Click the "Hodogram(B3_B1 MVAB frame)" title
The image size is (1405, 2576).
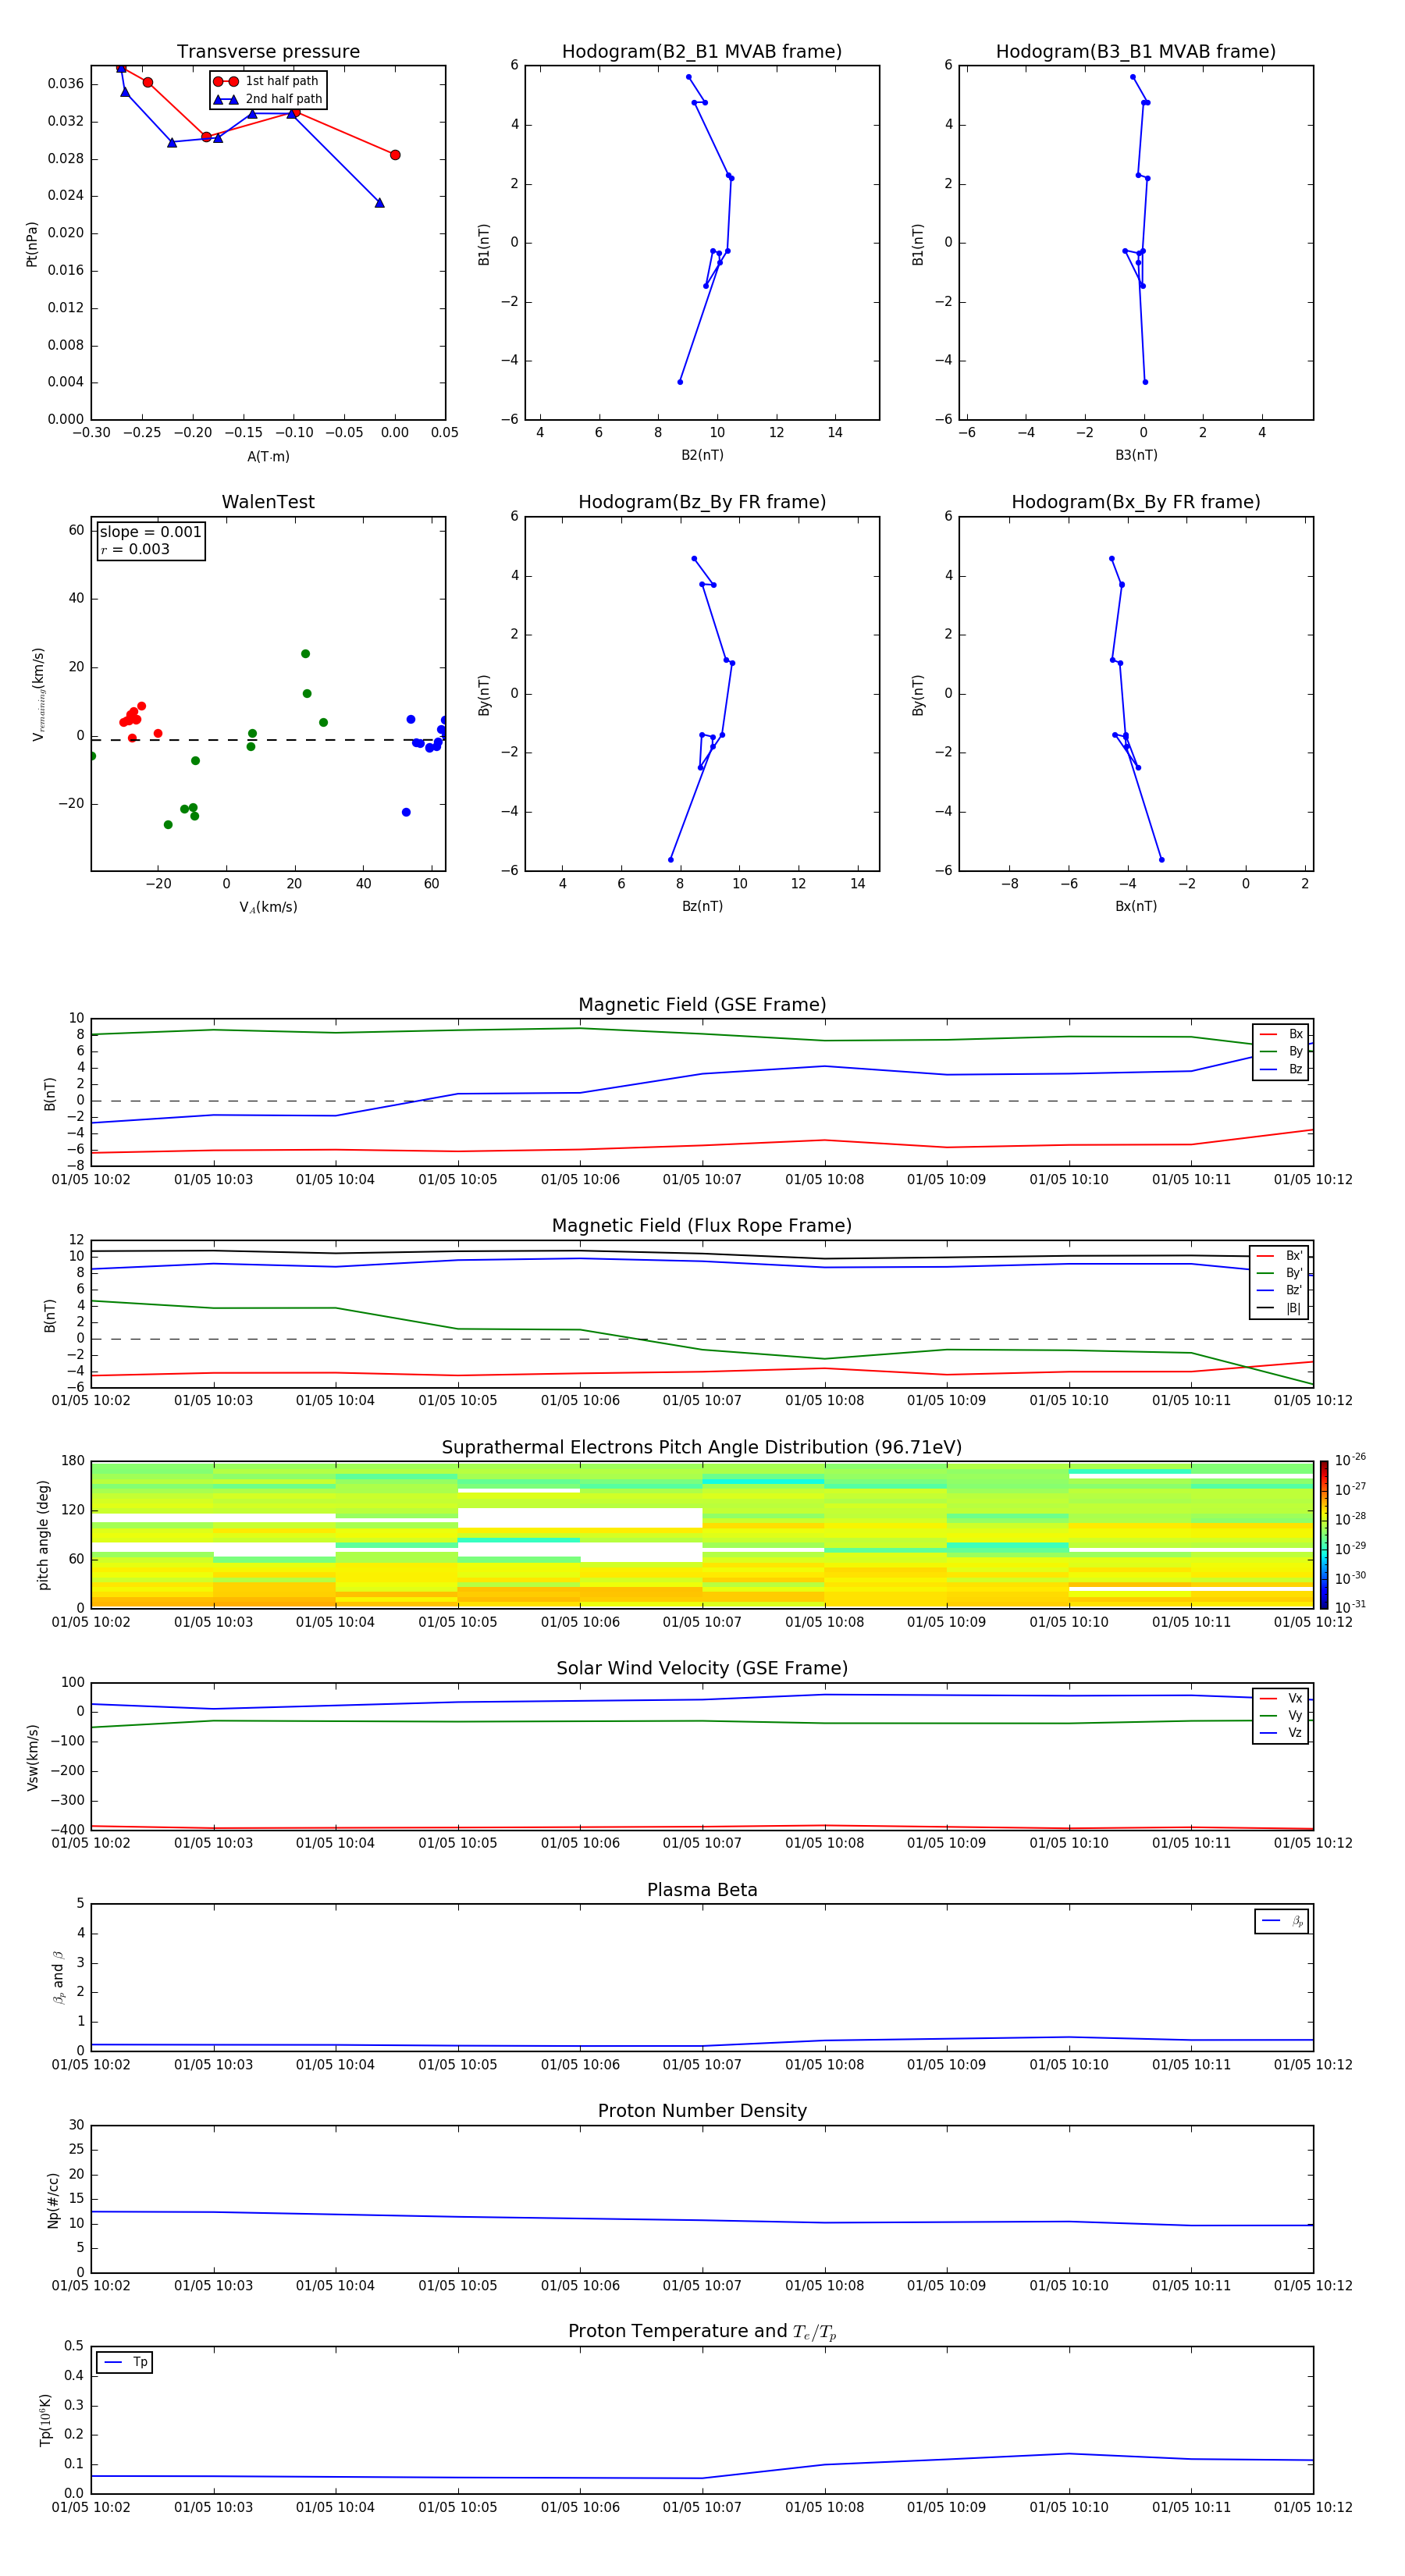point(1136,52)
